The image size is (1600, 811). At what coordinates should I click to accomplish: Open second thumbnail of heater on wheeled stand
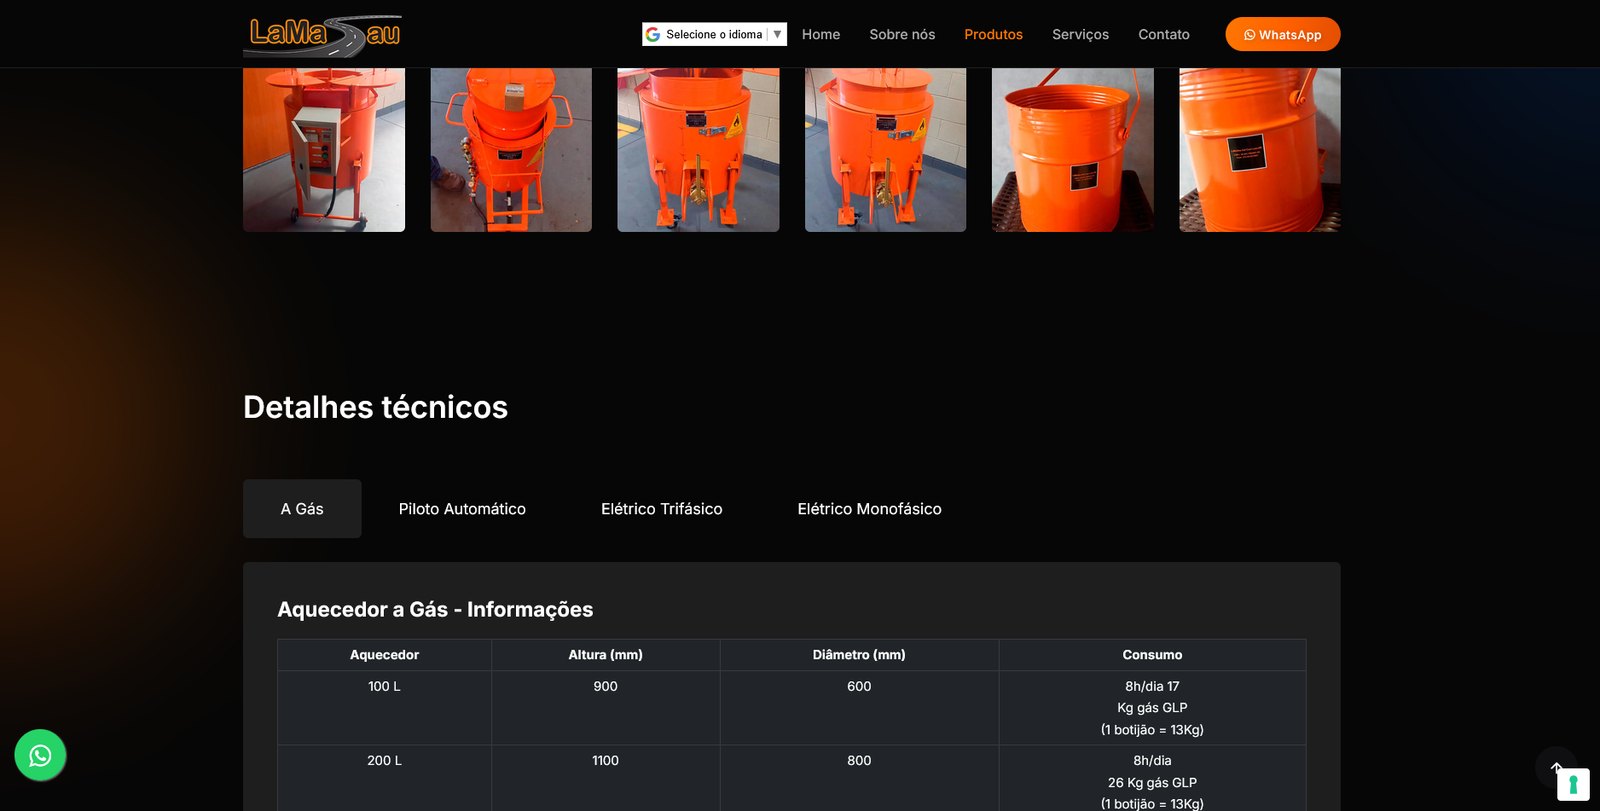(x=511, y=150)
